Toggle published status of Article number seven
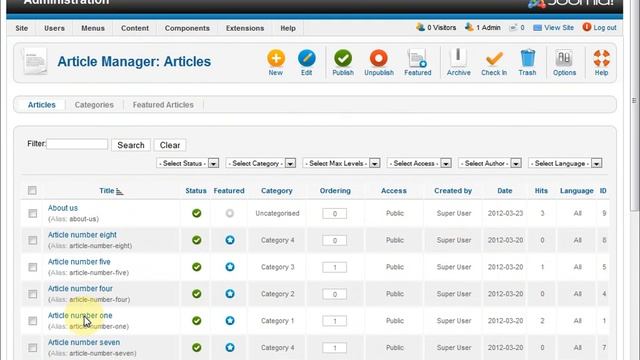The height and width of the screenshot is (360, 640). [197, 348]
